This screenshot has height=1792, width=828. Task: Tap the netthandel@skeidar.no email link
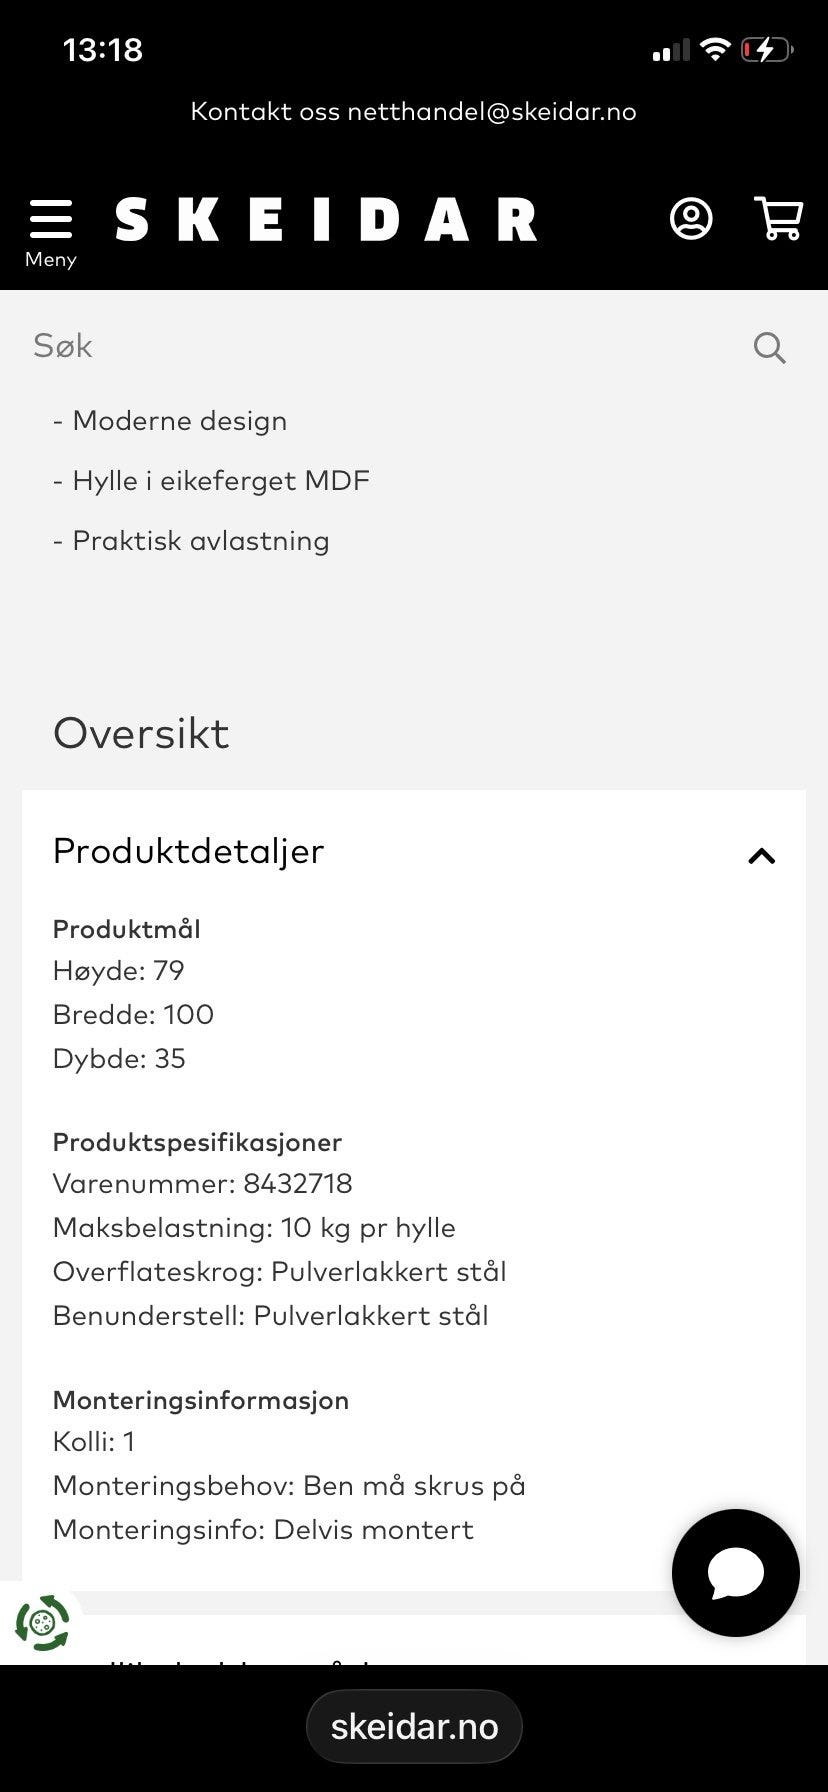pyautogui.click(x=492, y=111)
